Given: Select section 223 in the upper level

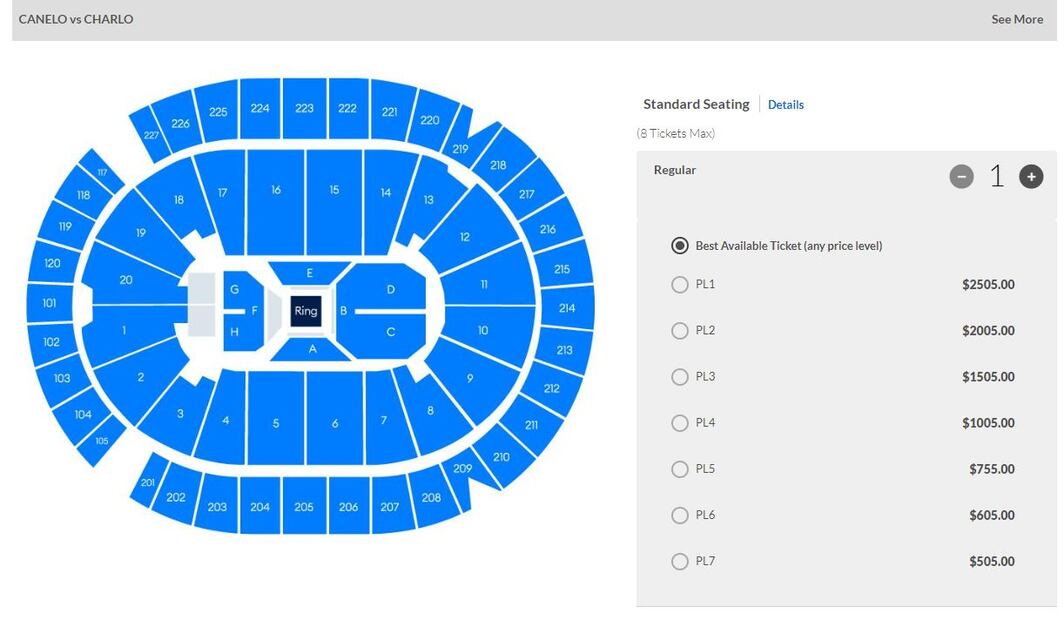Looking at the screenshot, I should click(304, 108).
